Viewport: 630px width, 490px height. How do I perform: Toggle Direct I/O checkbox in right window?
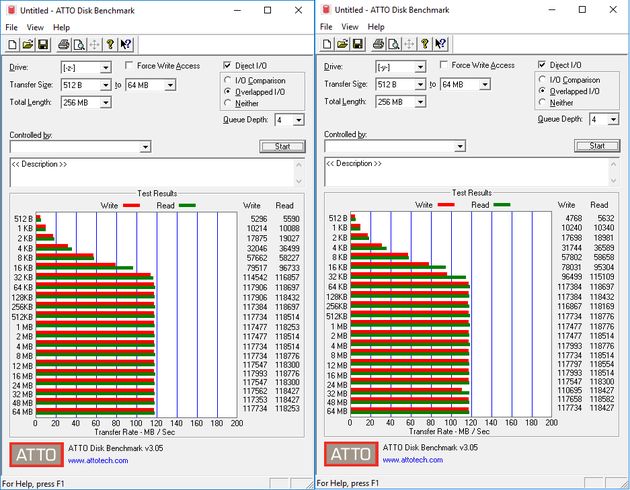(542, 64)
